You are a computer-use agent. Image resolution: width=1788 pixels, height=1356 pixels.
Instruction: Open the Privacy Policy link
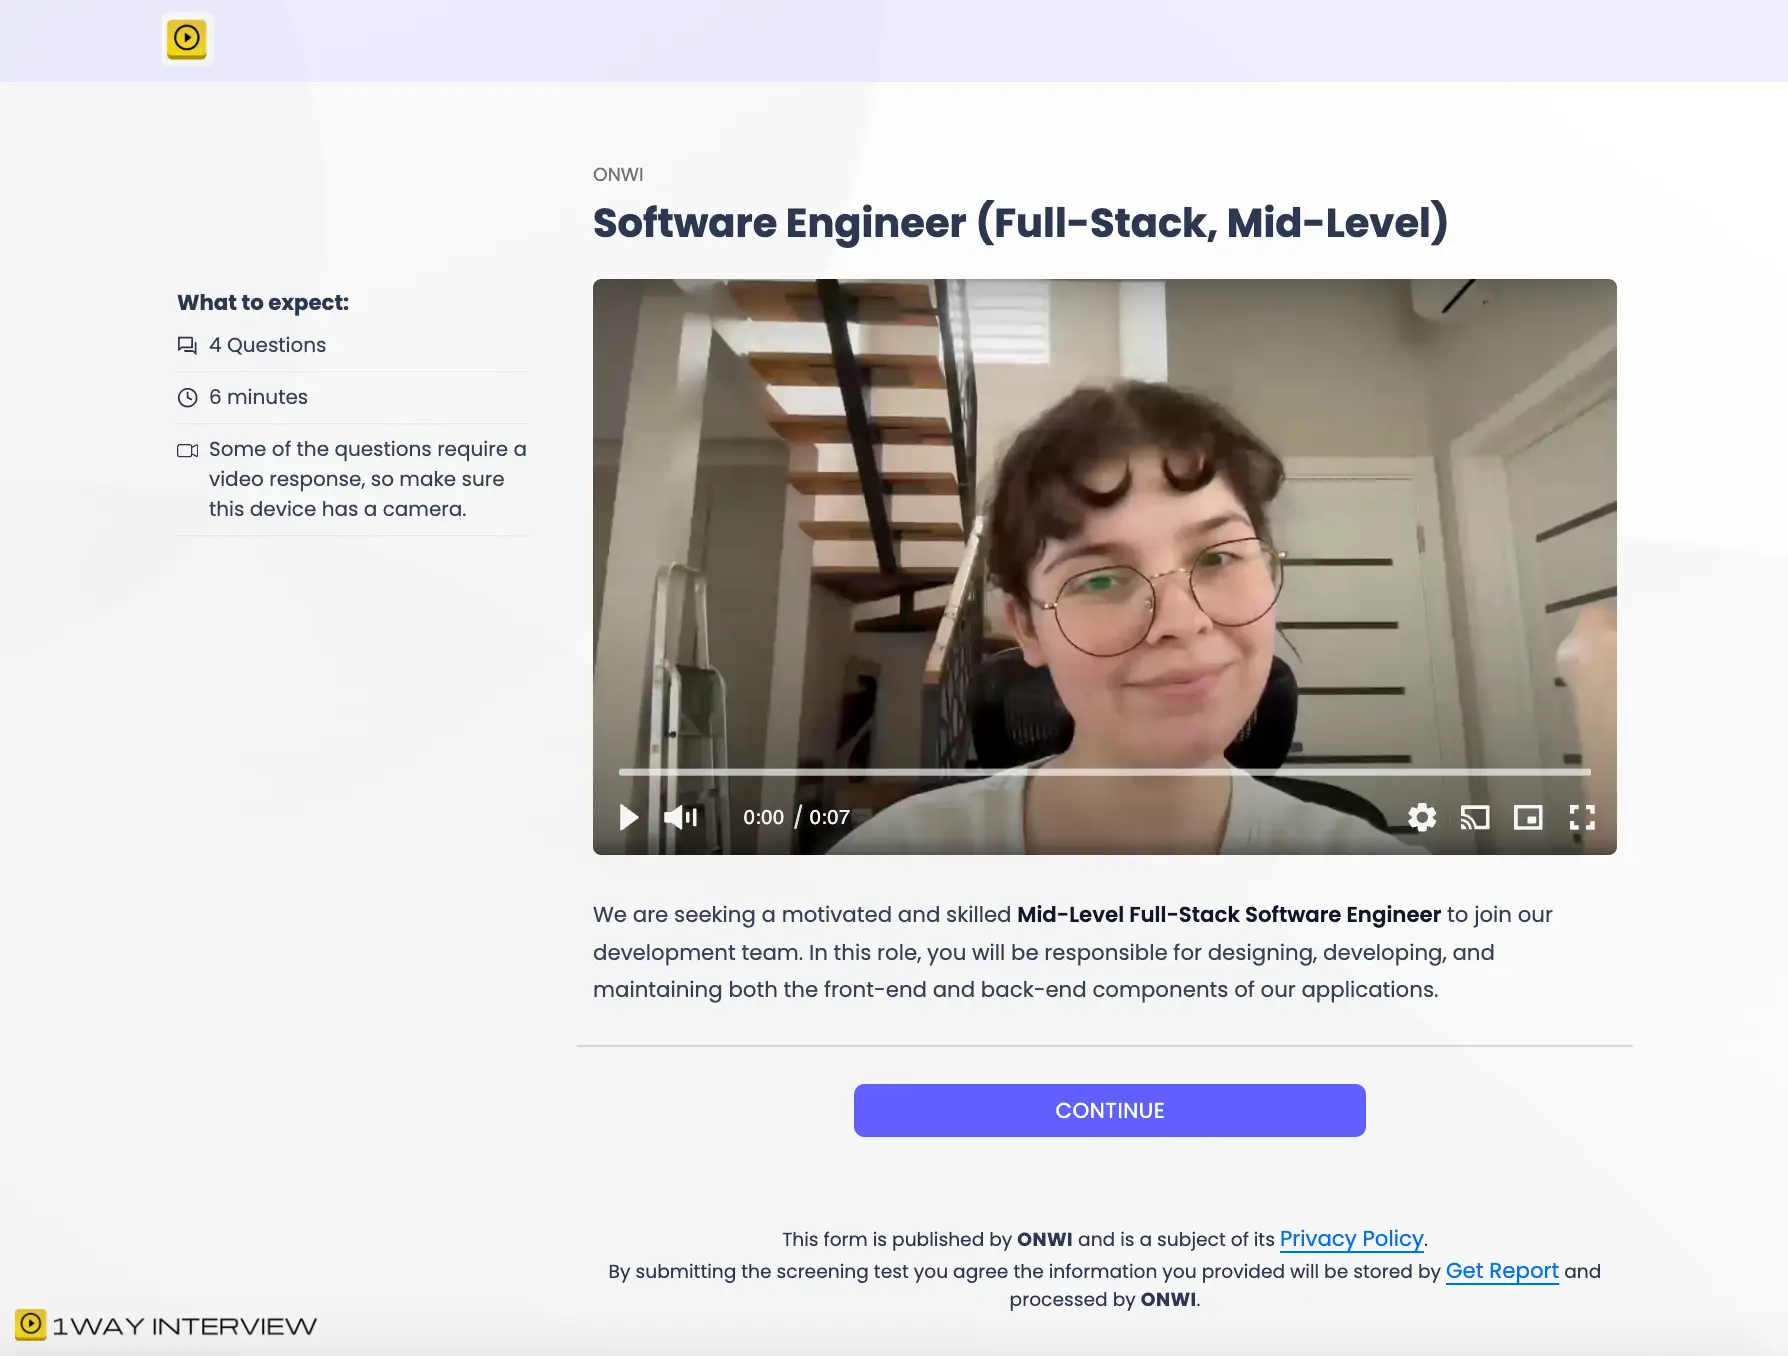pyautogui.click(x=1352, y=1239)
